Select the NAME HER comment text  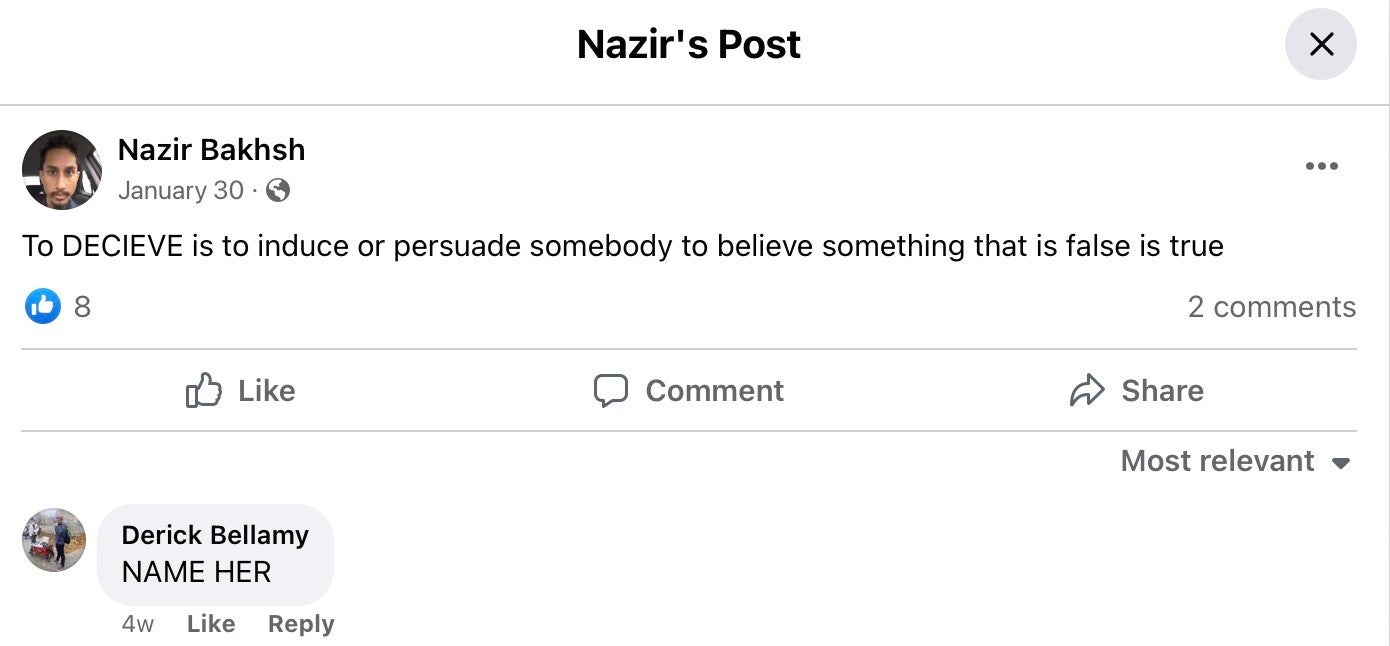pos(196,572)
